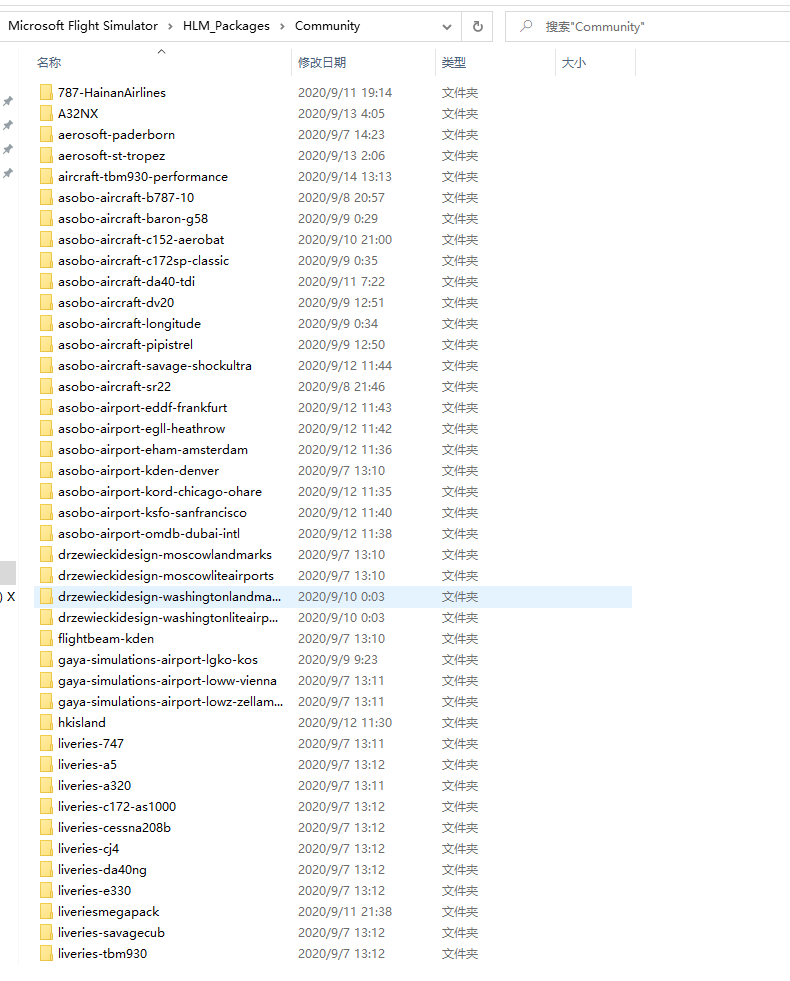Select asobo-airport-ksfo-sanfrancisco folder name
Viewport: 790px width, 981px height.
click(152, 512)
